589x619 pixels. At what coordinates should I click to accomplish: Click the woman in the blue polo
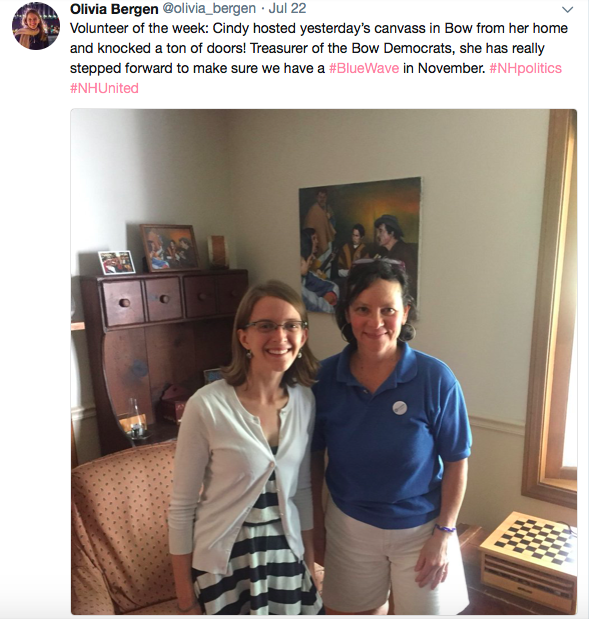coord(391,436)
